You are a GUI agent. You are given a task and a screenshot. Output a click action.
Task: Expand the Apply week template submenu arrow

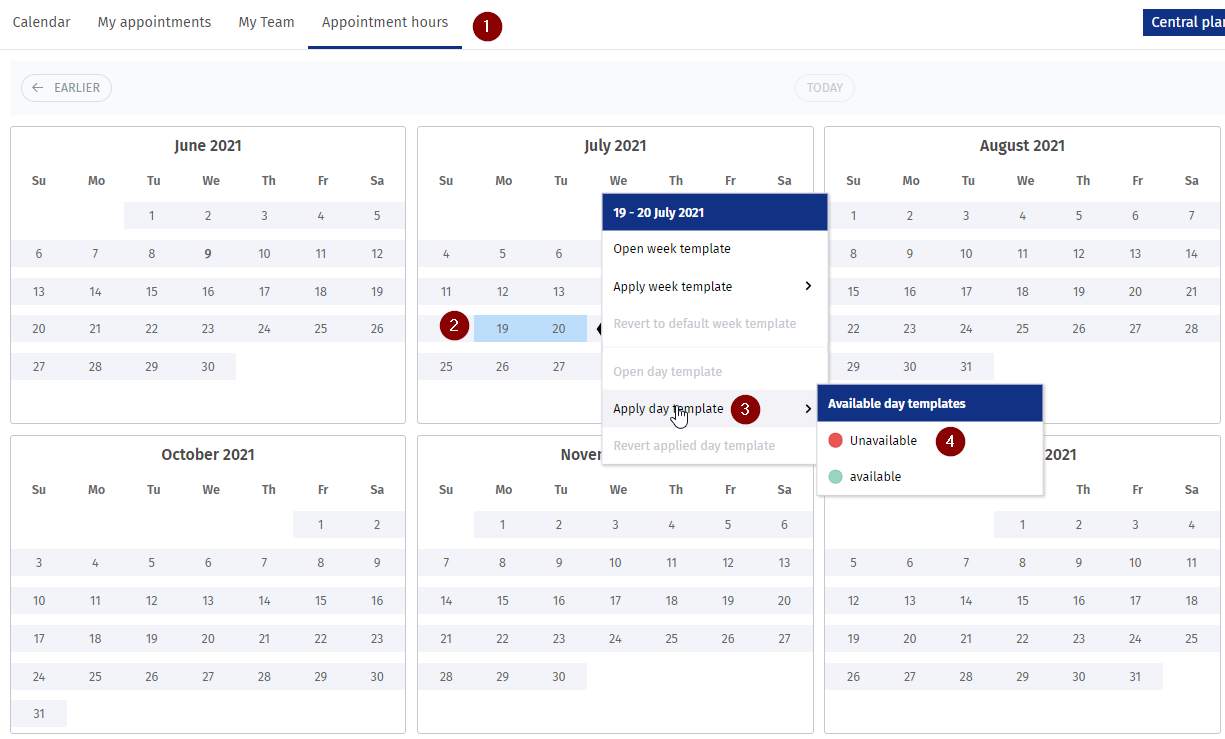[x=808, y=287]
